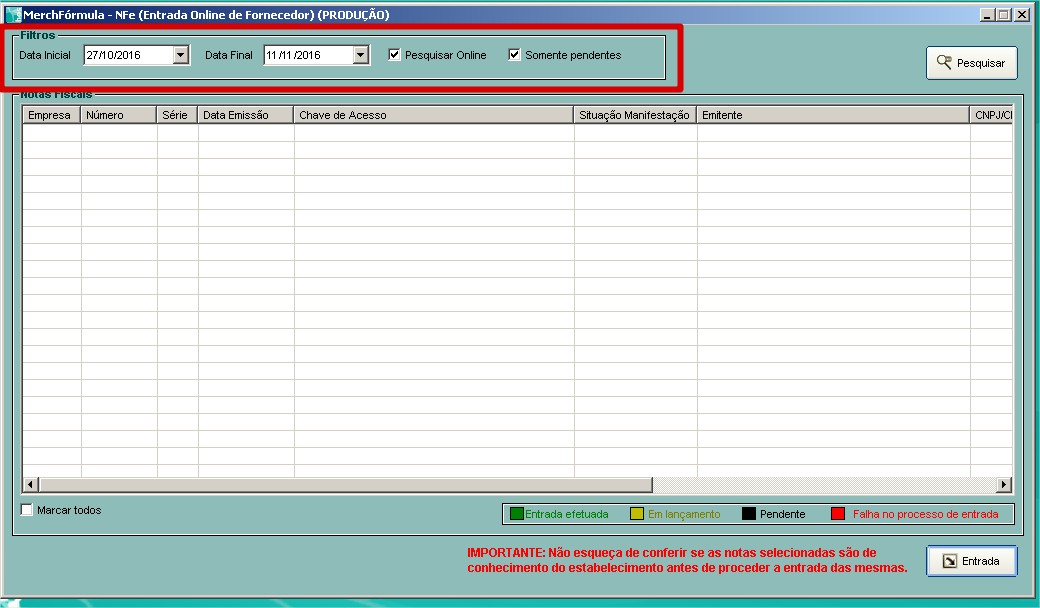This screenshot has height=608, width=1040.
Task: Click the black Pendente legend square
Action: click(749, 514)
